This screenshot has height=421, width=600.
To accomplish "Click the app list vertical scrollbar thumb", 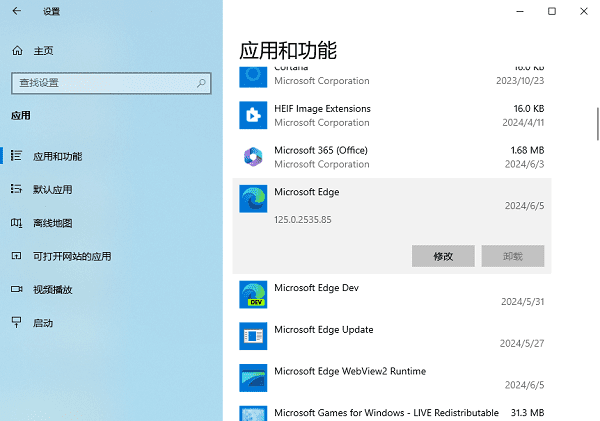I will pyautogui.click(x=598, y=124).
